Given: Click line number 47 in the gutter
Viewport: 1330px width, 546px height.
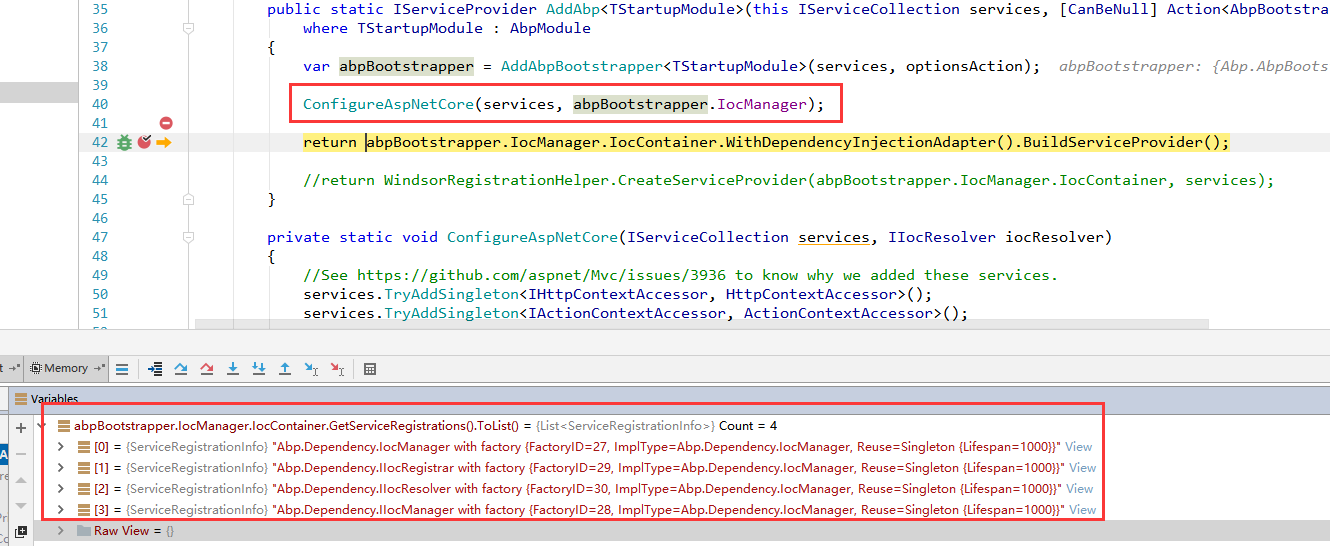Looking at the screenshot, I should 99,237.
